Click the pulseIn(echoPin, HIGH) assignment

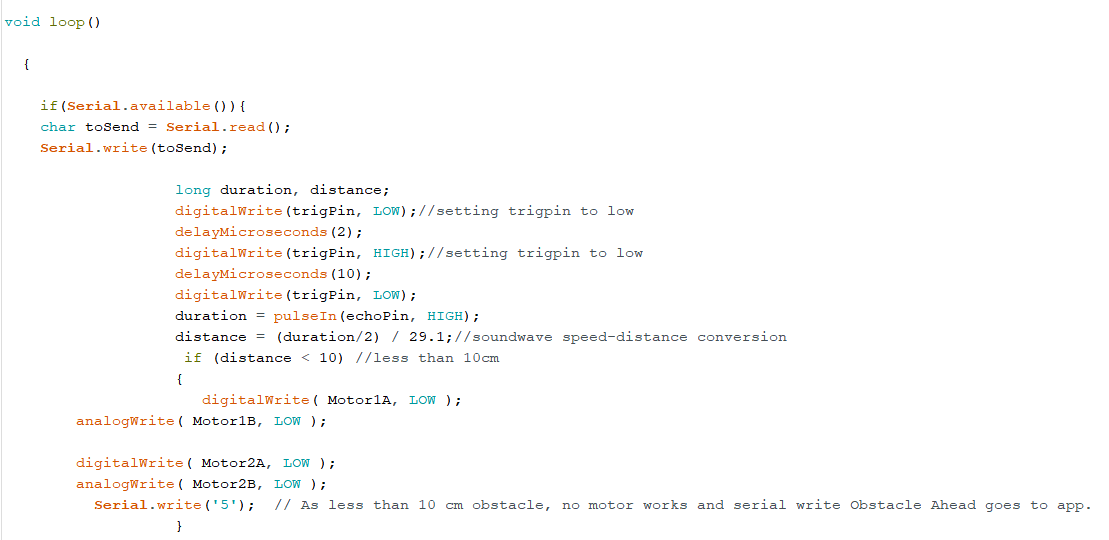pyautogui.click(x=327, y=316)
